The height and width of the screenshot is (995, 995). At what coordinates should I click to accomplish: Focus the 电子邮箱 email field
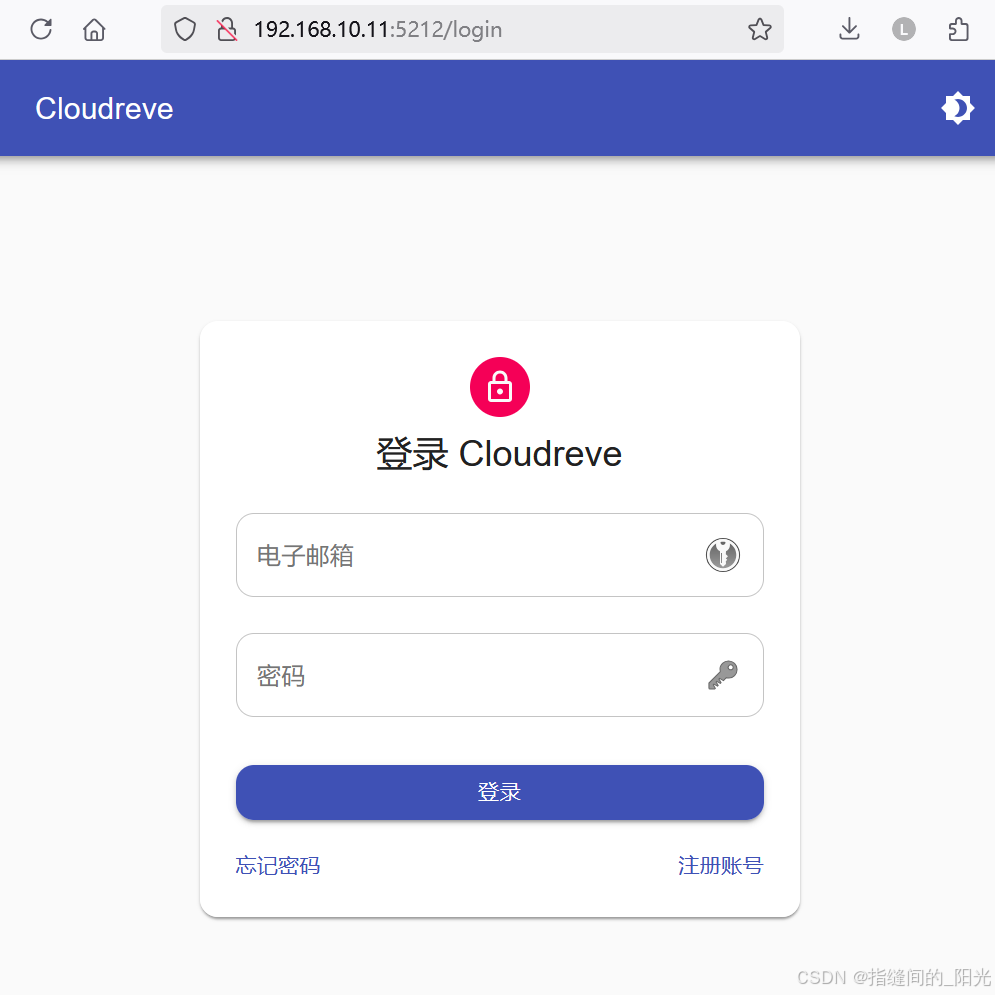[499, 555]
